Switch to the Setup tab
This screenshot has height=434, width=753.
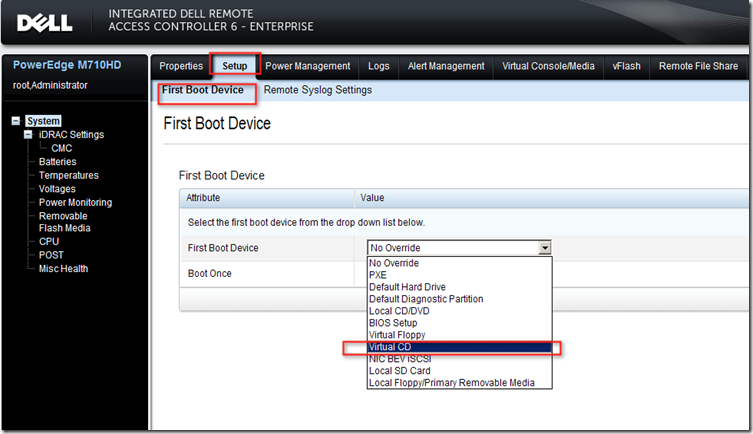(x=235, y=66)
